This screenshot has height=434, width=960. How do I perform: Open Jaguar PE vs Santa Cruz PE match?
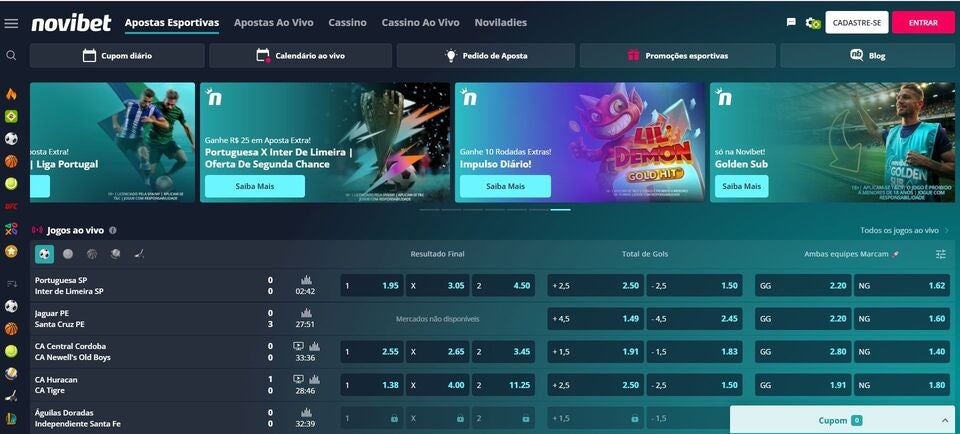point(60,318)
